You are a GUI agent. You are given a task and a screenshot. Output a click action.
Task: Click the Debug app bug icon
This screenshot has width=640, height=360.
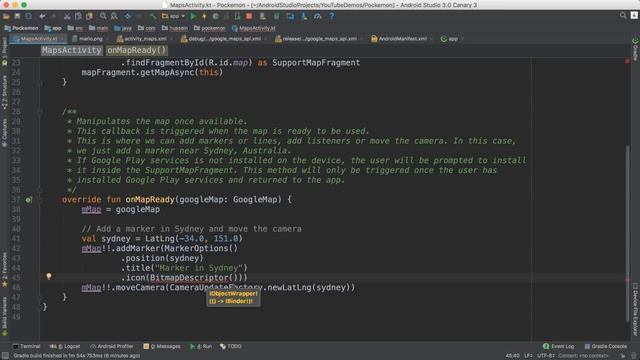(216, 16)
